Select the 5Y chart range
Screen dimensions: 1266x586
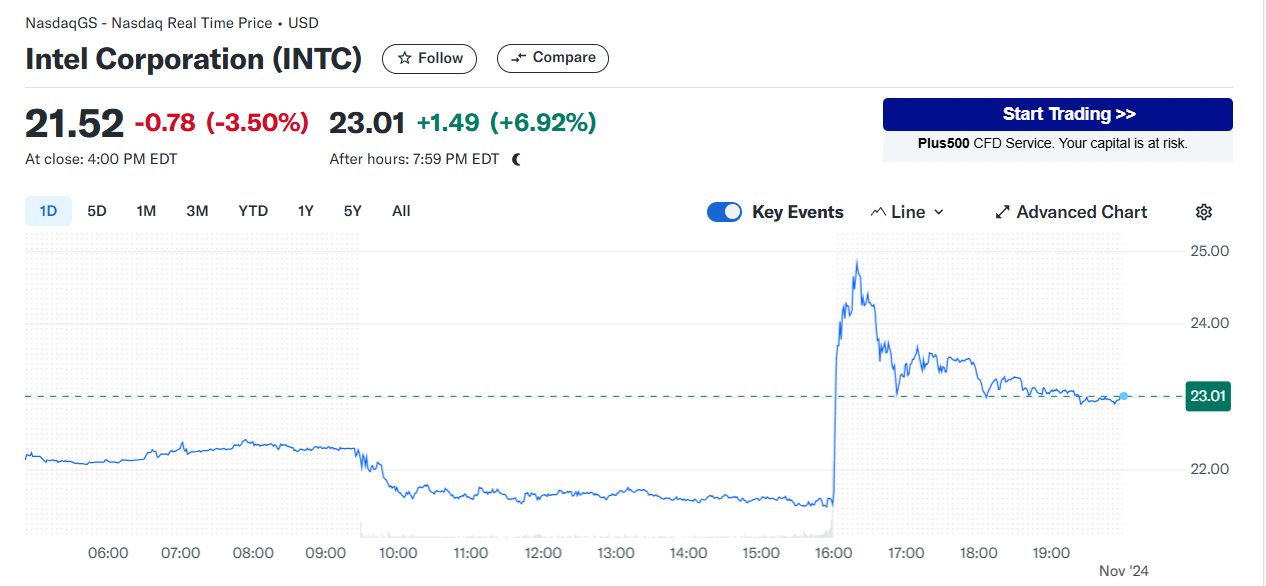coord(352,211)
